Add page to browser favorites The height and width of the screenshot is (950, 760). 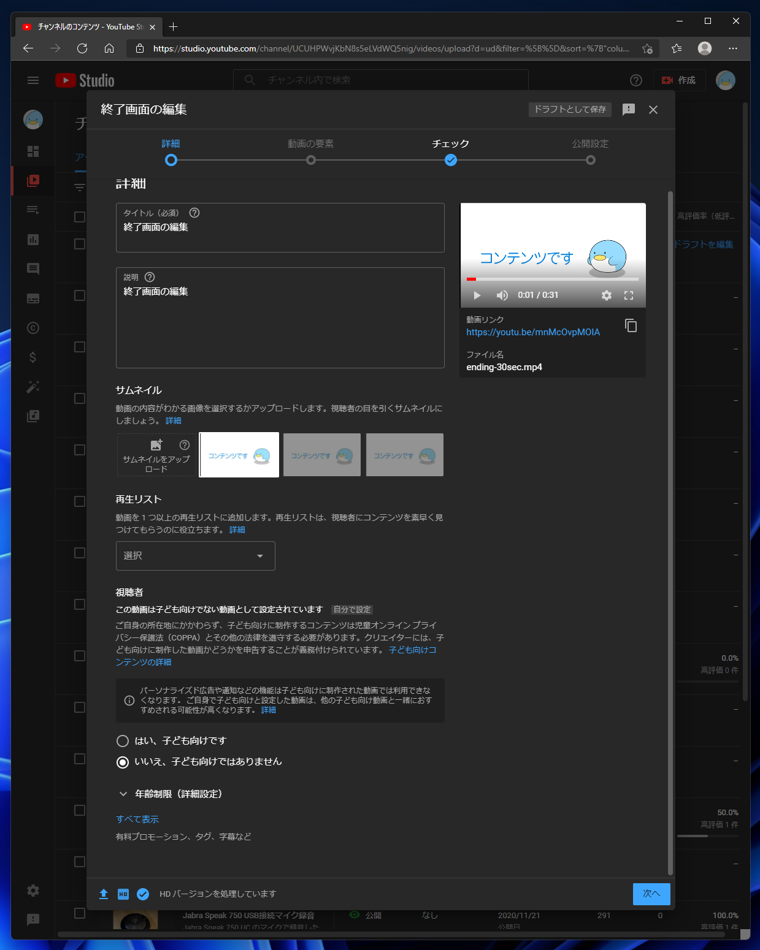[x=647, y=48]
